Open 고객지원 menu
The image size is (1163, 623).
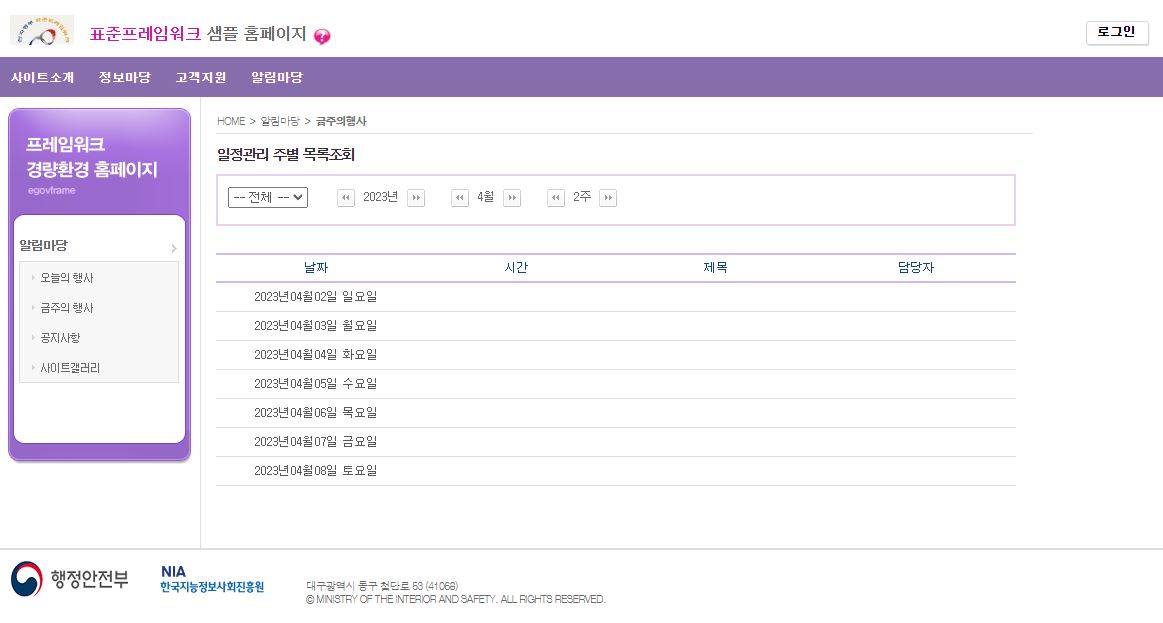(200, 77)
